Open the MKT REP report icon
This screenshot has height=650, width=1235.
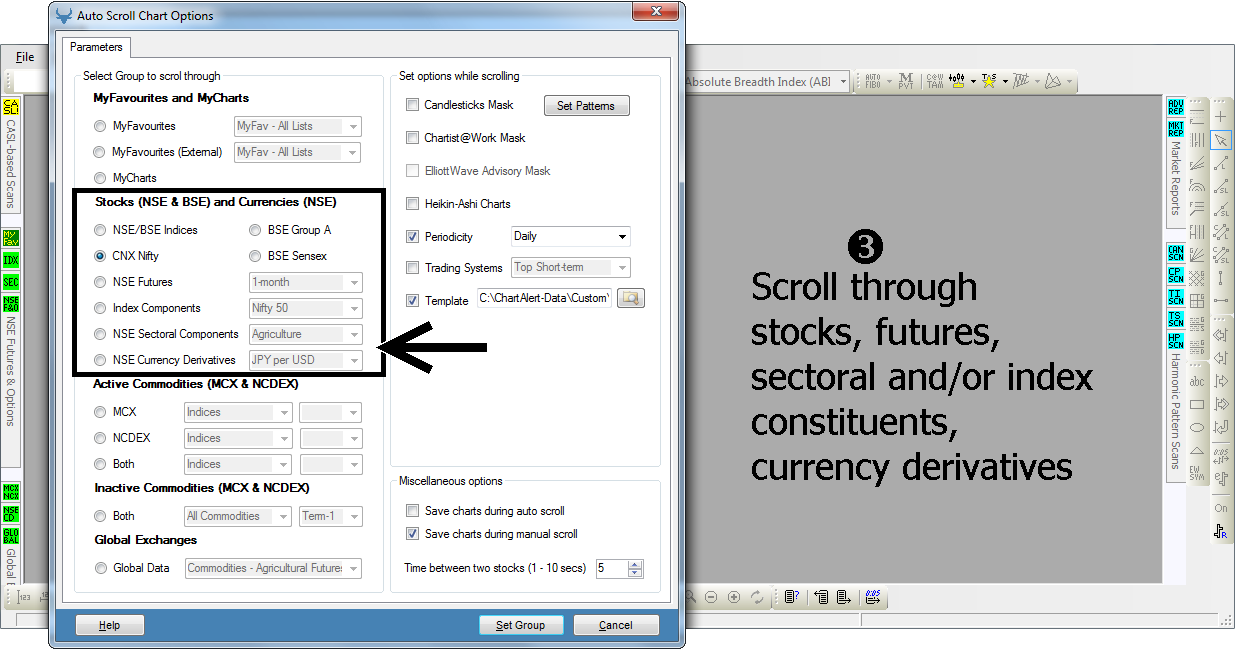click(x=1176, y=129)
